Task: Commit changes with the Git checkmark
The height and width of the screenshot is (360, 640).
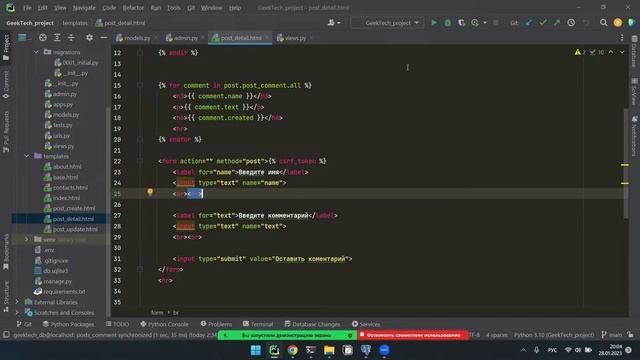Action: pyautogui.click(x=542, y=23)
